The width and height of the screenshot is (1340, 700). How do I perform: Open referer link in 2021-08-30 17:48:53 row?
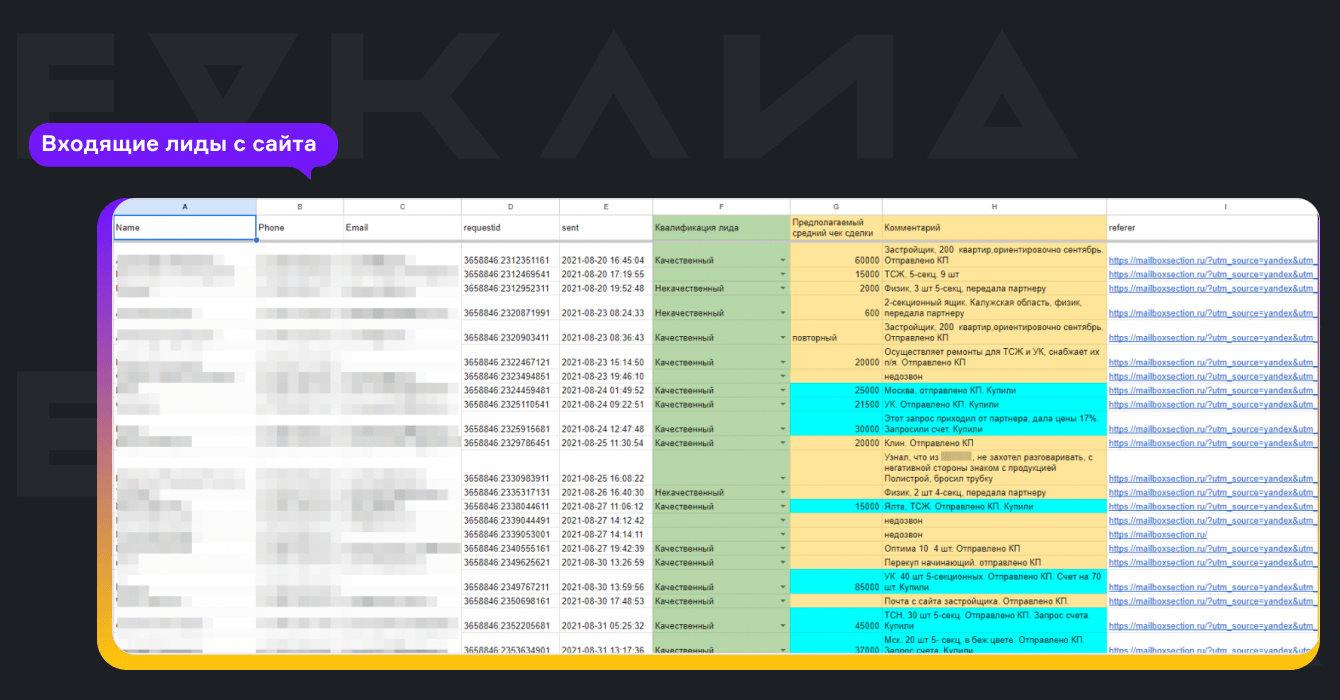[x=1213, y=601]
